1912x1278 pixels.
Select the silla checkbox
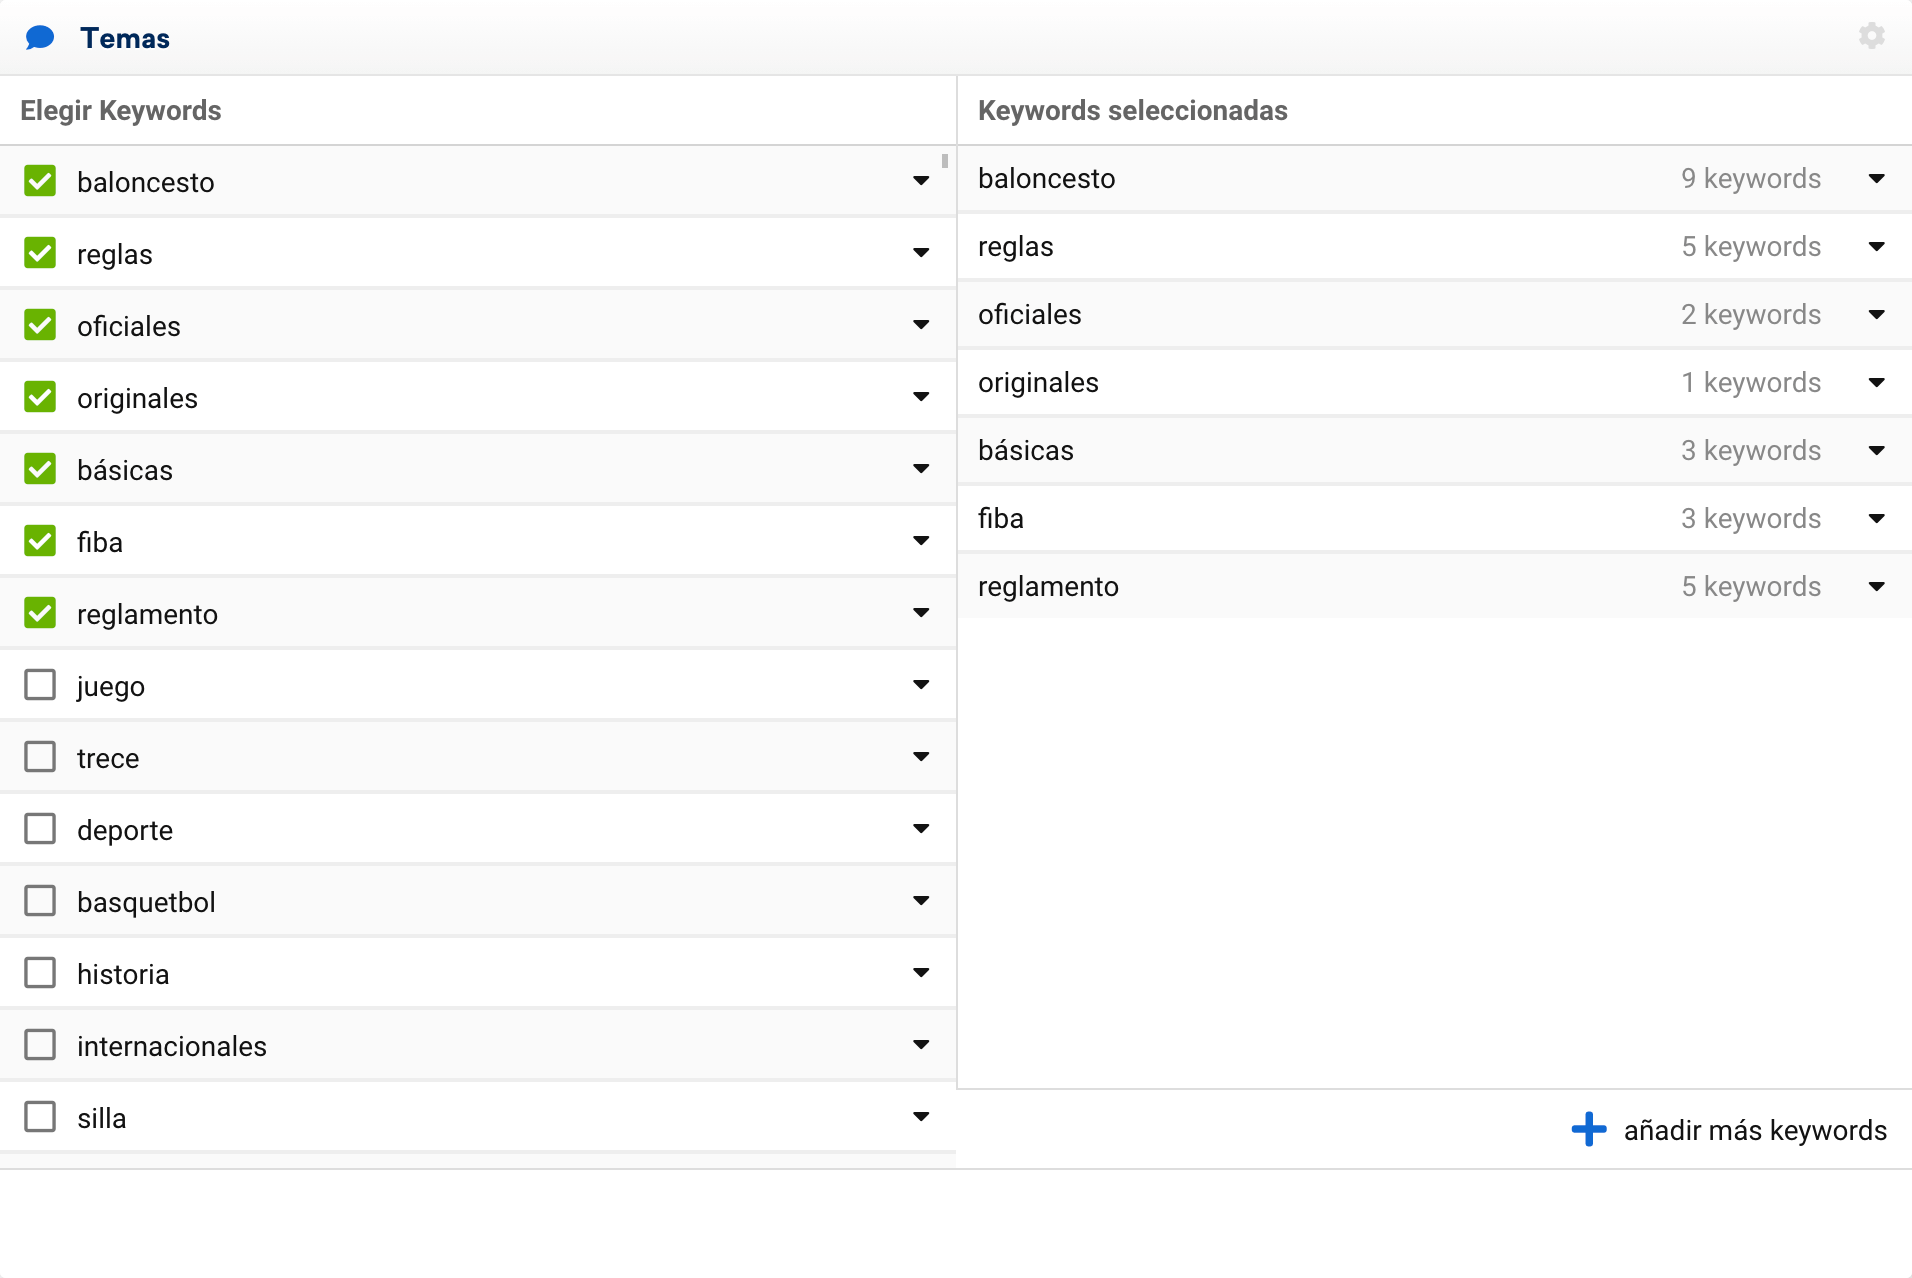[40, 1117]
